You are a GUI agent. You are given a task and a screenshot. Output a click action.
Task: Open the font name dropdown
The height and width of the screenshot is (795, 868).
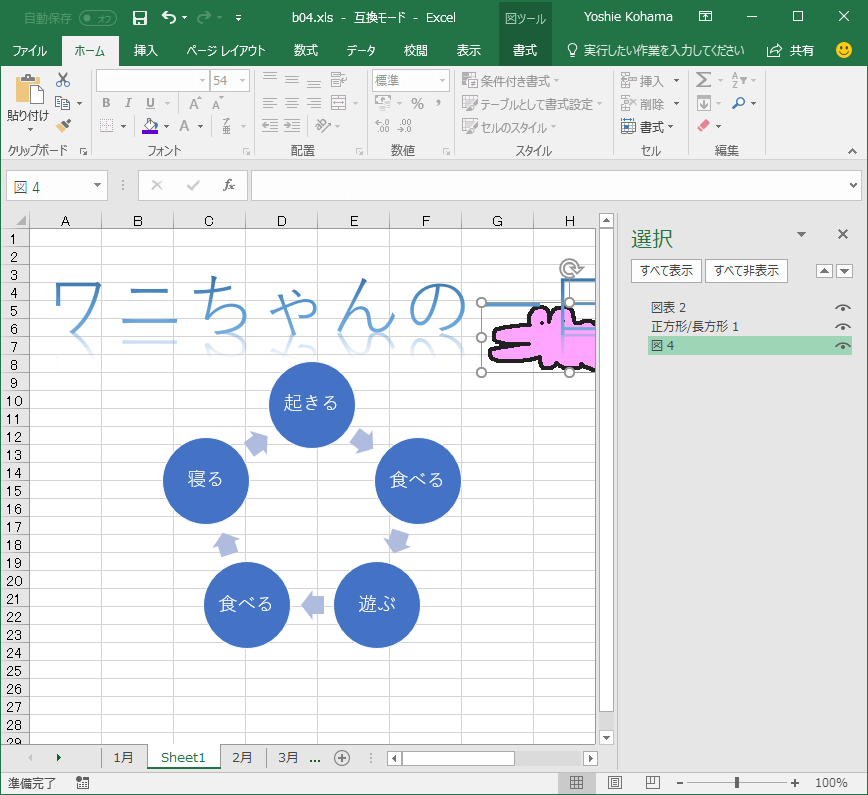[x=203, y=81]
